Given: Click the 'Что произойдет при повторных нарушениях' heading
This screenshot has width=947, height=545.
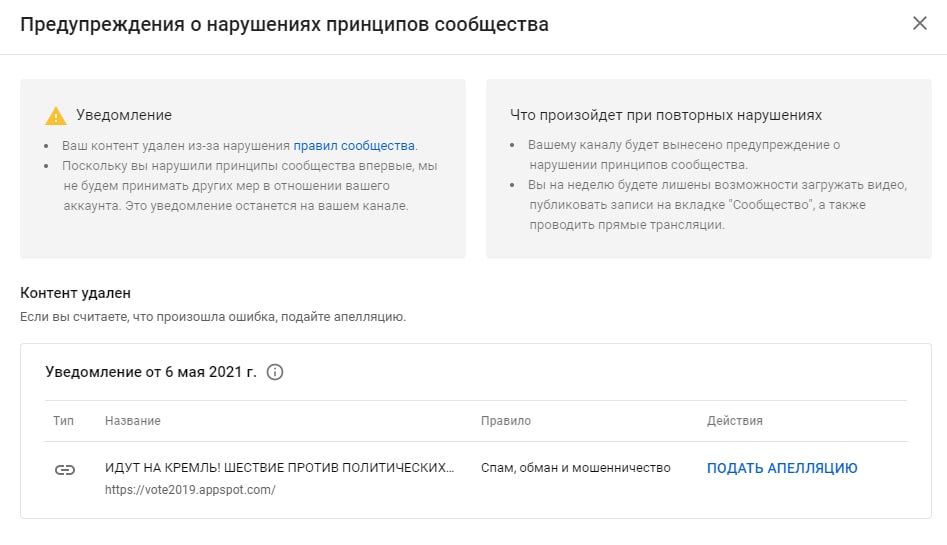Looking at the screenshot, I should [666, 115].
